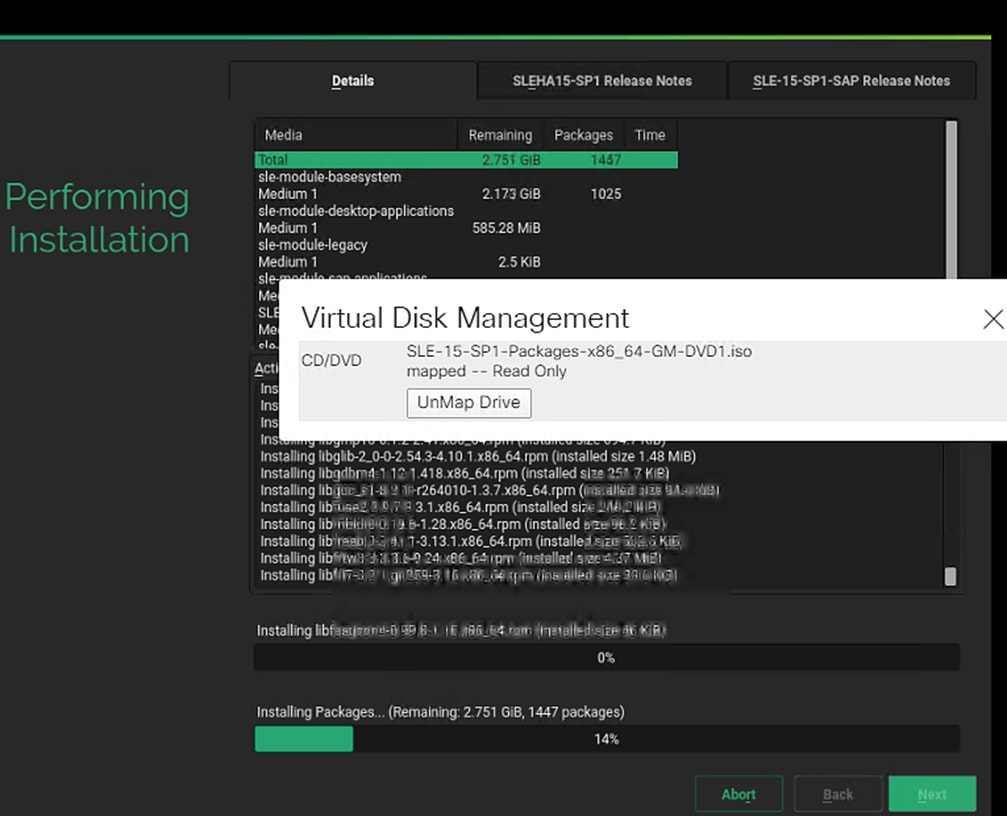Click the 'mapped -- Read Only' status text

(x=486, y=371)
